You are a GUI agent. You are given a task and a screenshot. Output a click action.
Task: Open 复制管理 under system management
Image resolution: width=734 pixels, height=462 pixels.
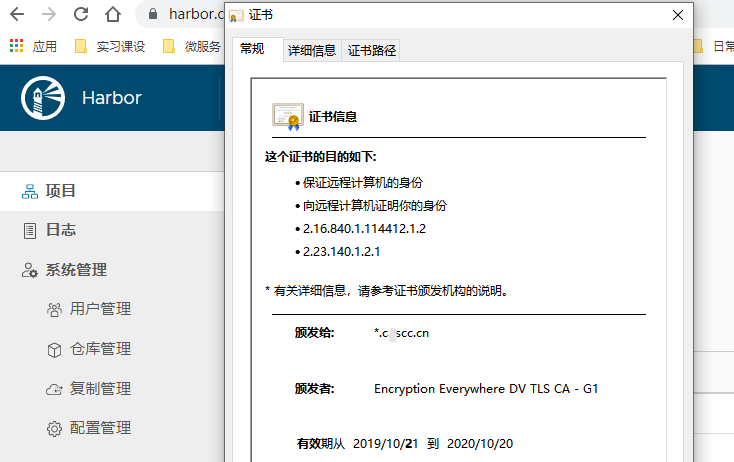coord(100,389)
